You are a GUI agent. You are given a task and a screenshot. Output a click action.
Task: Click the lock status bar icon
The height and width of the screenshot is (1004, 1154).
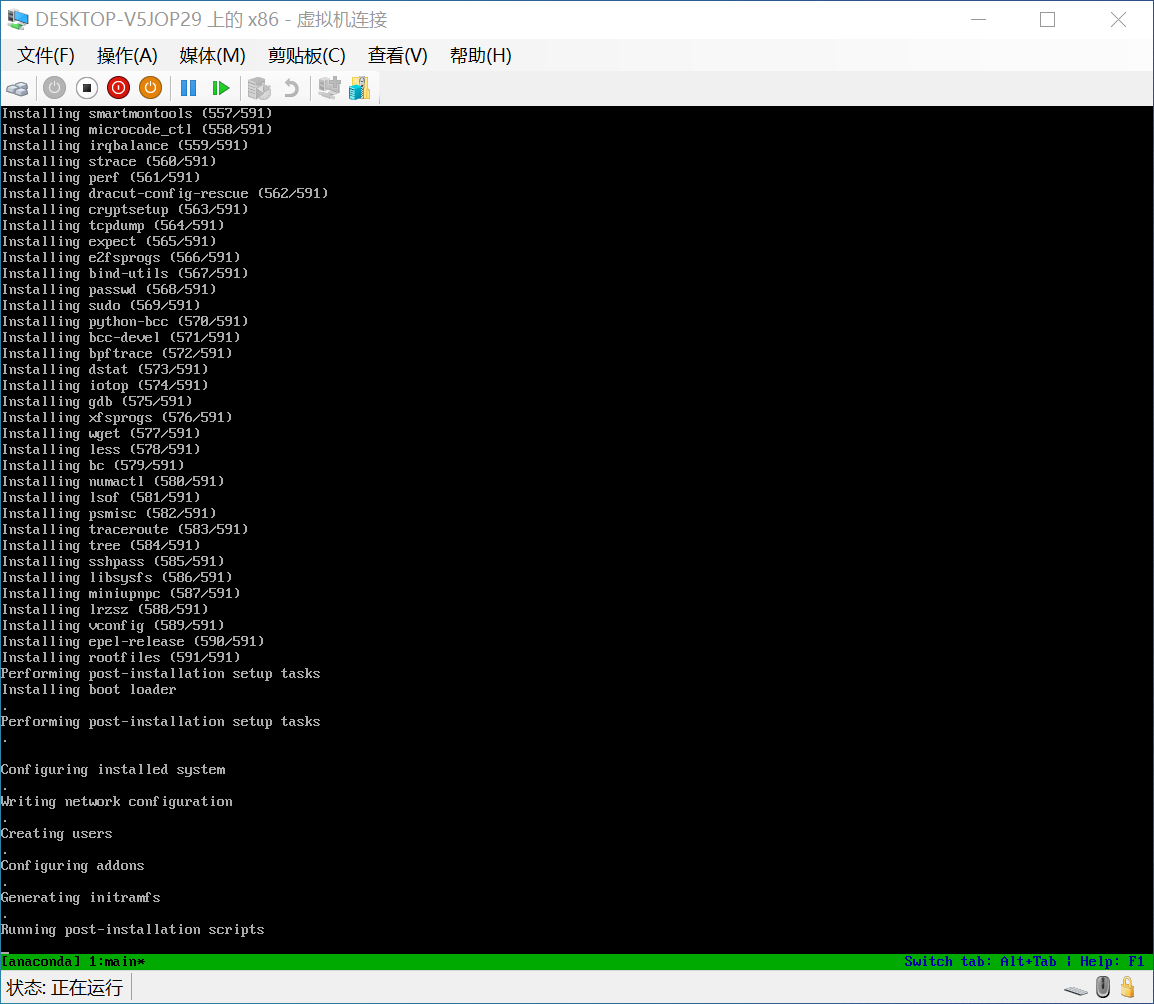pyautogui.click(x=1128, y=986)
